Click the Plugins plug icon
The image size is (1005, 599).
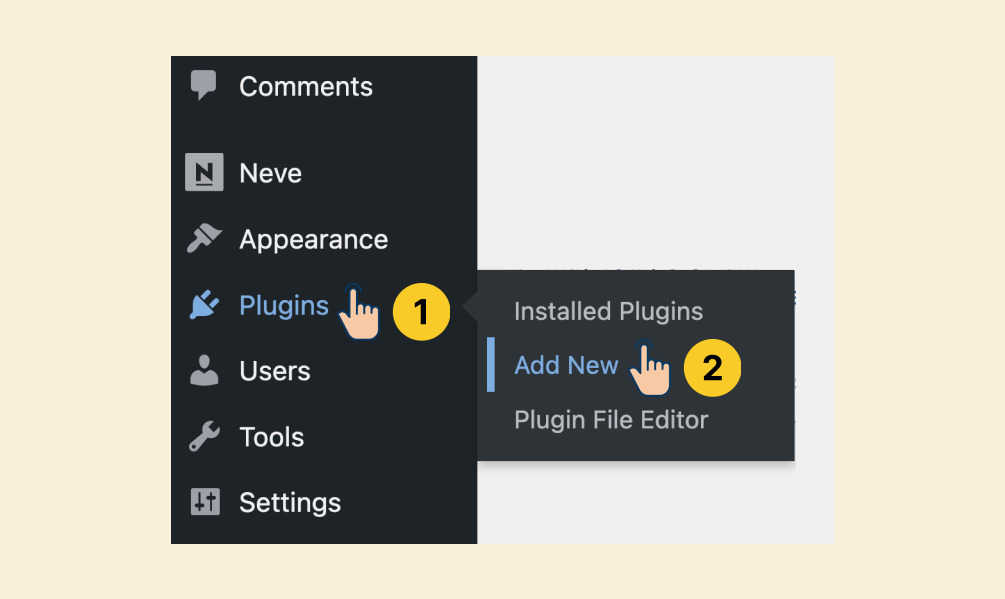pos(204,305)
